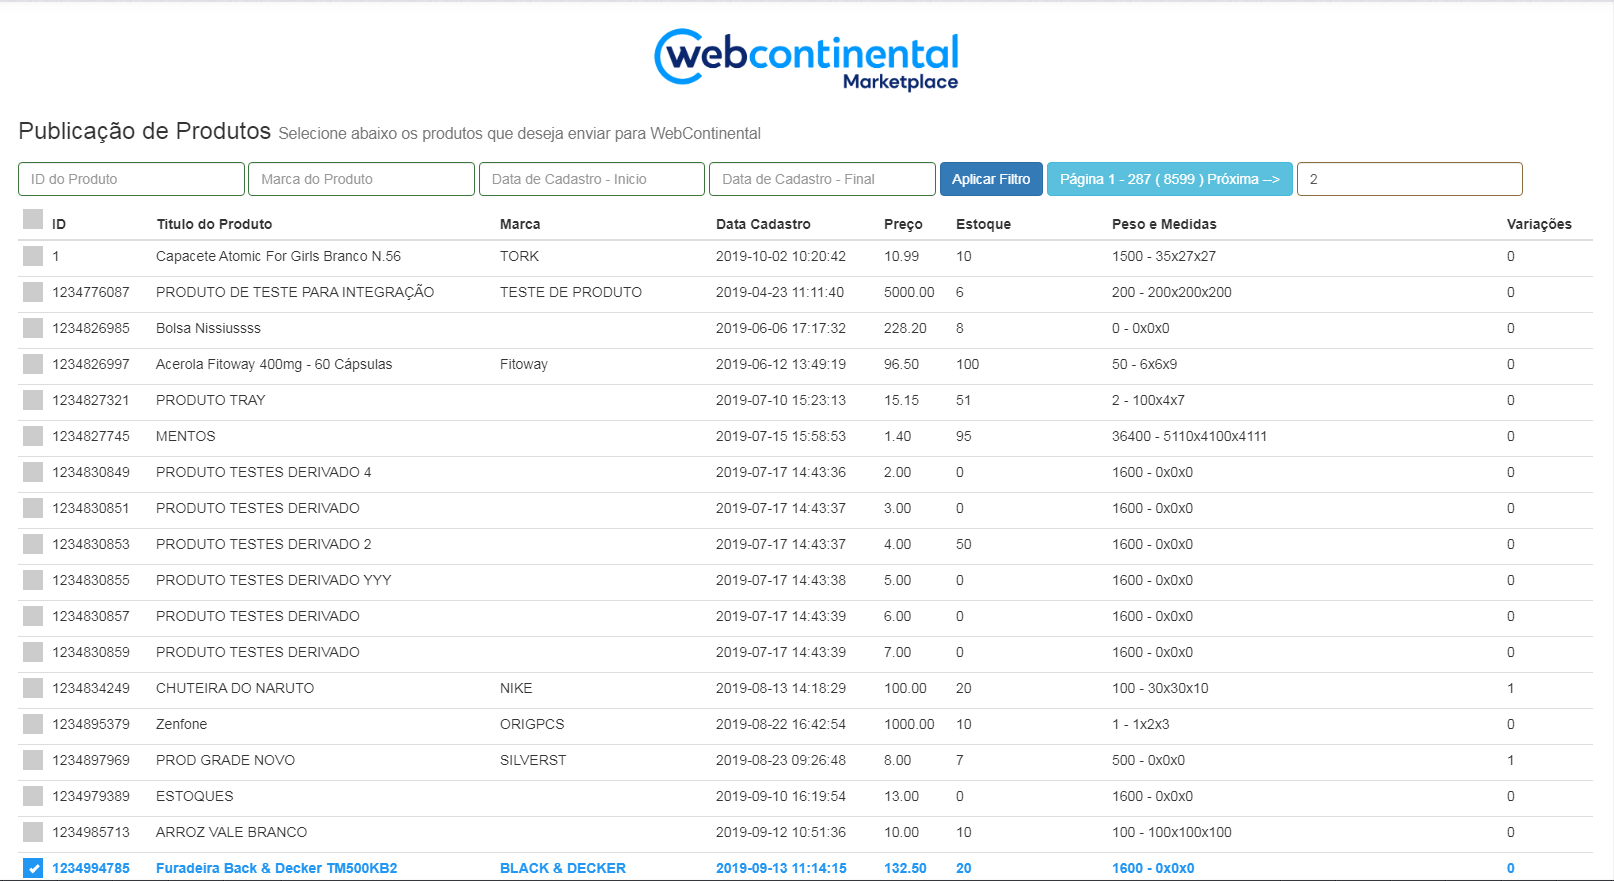Check the Acerola Fitoway 400mg row checkbox
Screen dimensions: 1614x881
pos(33,364)
